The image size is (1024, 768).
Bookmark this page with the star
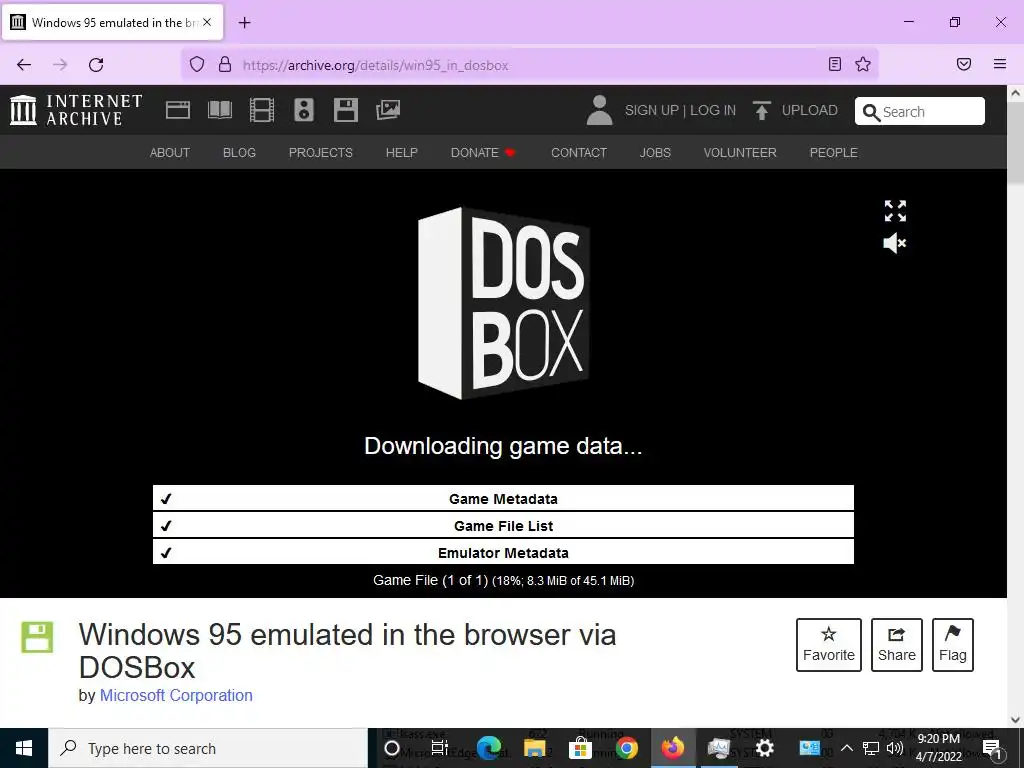863,64
